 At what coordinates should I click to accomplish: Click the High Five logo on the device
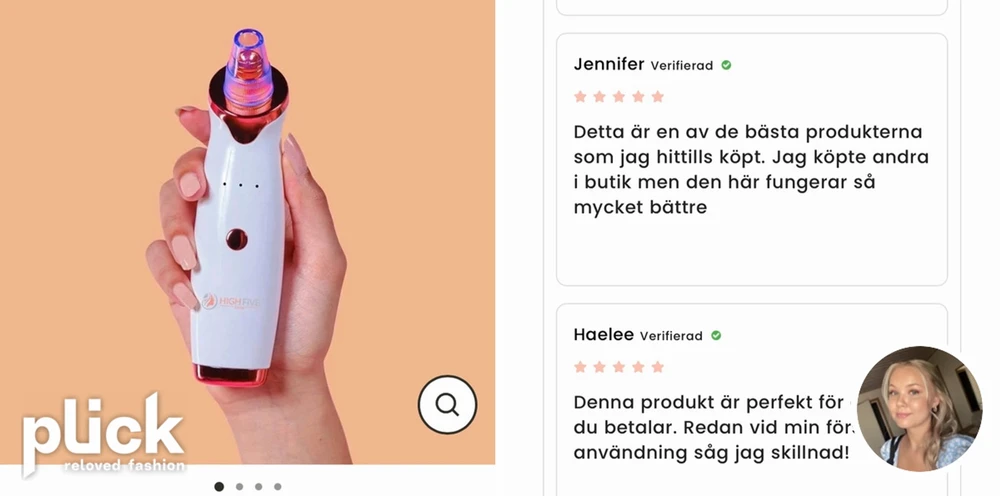(231, 301)
